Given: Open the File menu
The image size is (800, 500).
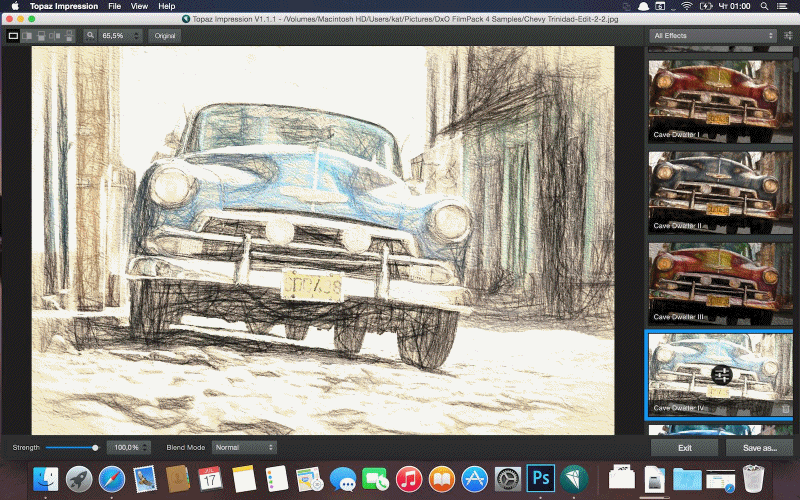Looking at the screenshot, I should [114, 6].
